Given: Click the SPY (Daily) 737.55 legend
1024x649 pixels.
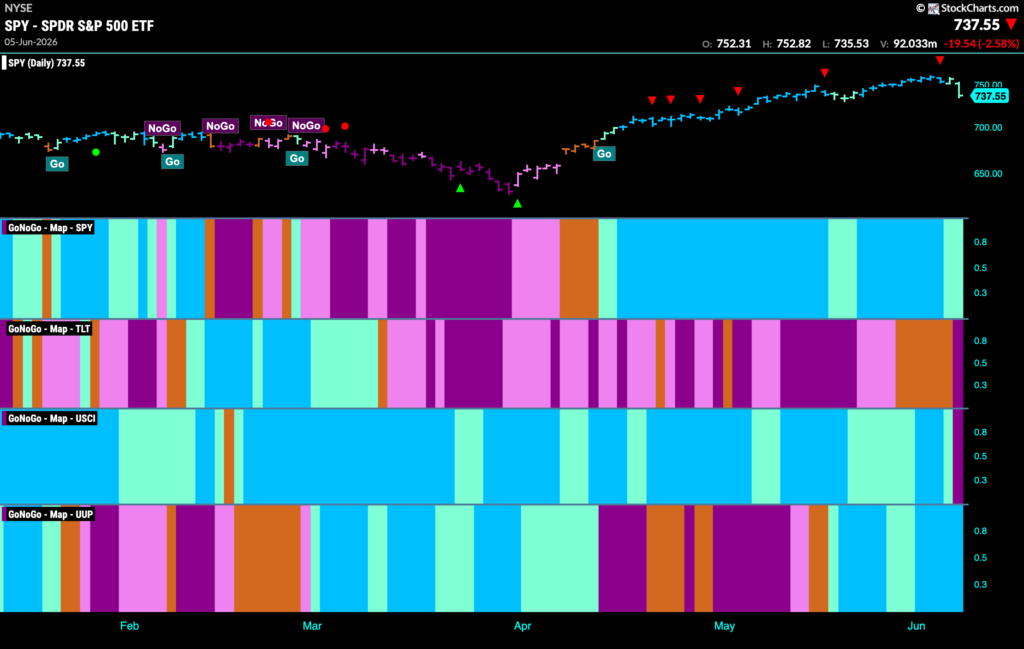Looking at the screenshot, I should [x=46, y=63].
